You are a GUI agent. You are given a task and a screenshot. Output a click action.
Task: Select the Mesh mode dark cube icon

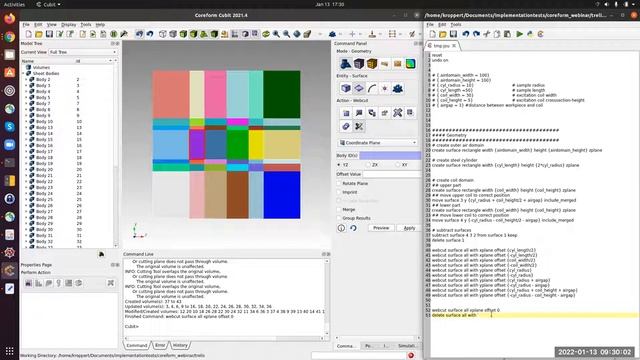tap(359, 64)
